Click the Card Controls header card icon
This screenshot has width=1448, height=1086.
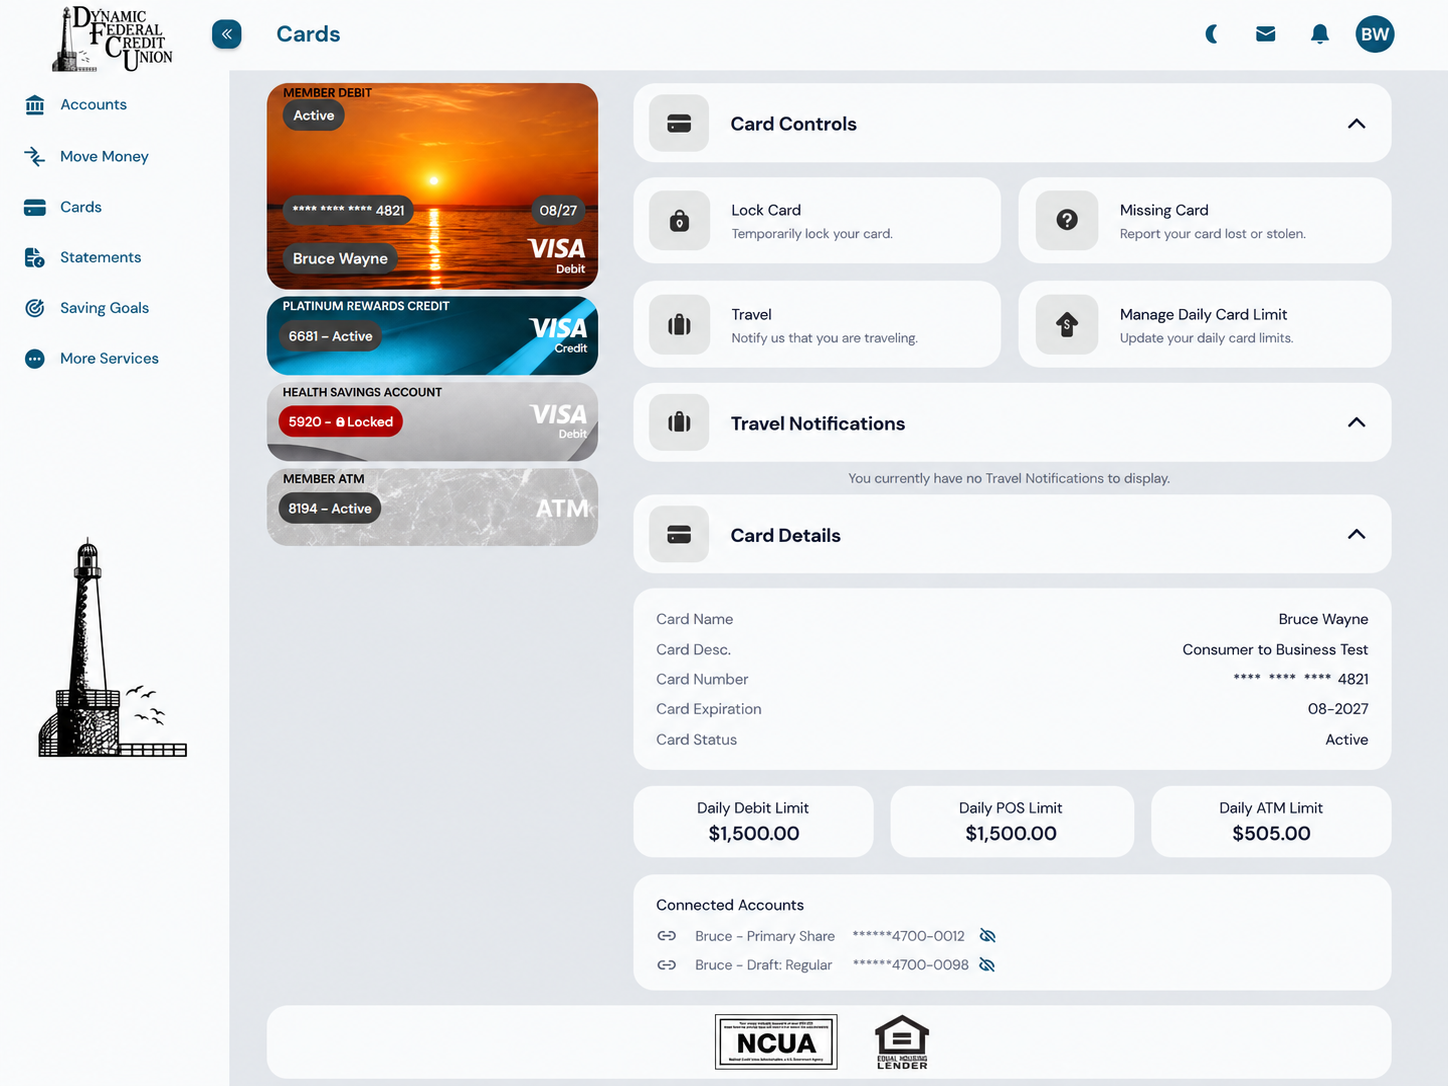(679, 124)
